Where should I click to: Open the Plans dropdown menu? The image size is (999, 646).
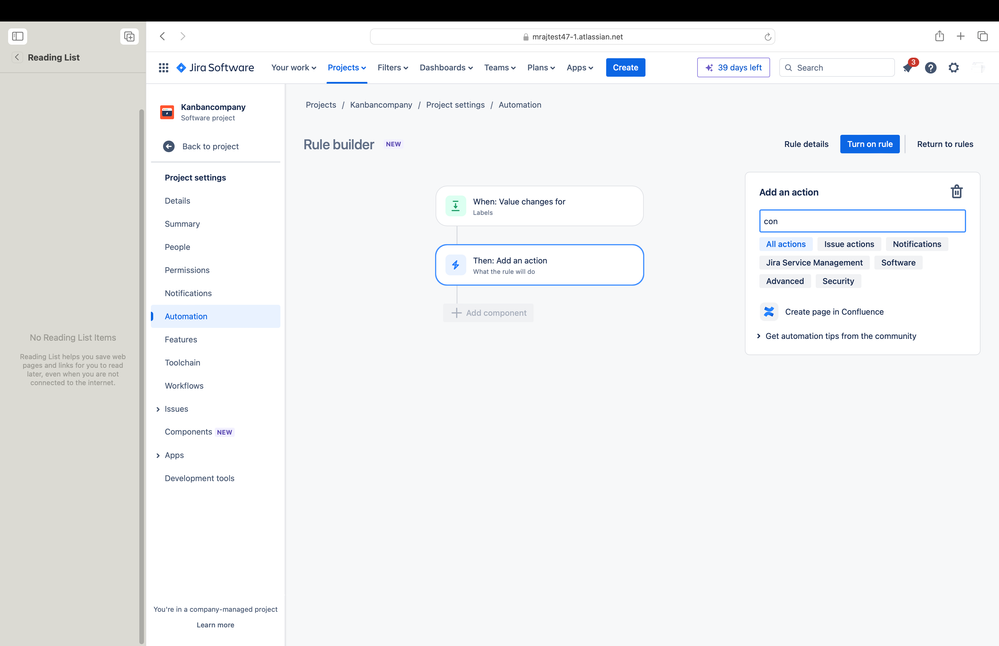coord(541,68)
